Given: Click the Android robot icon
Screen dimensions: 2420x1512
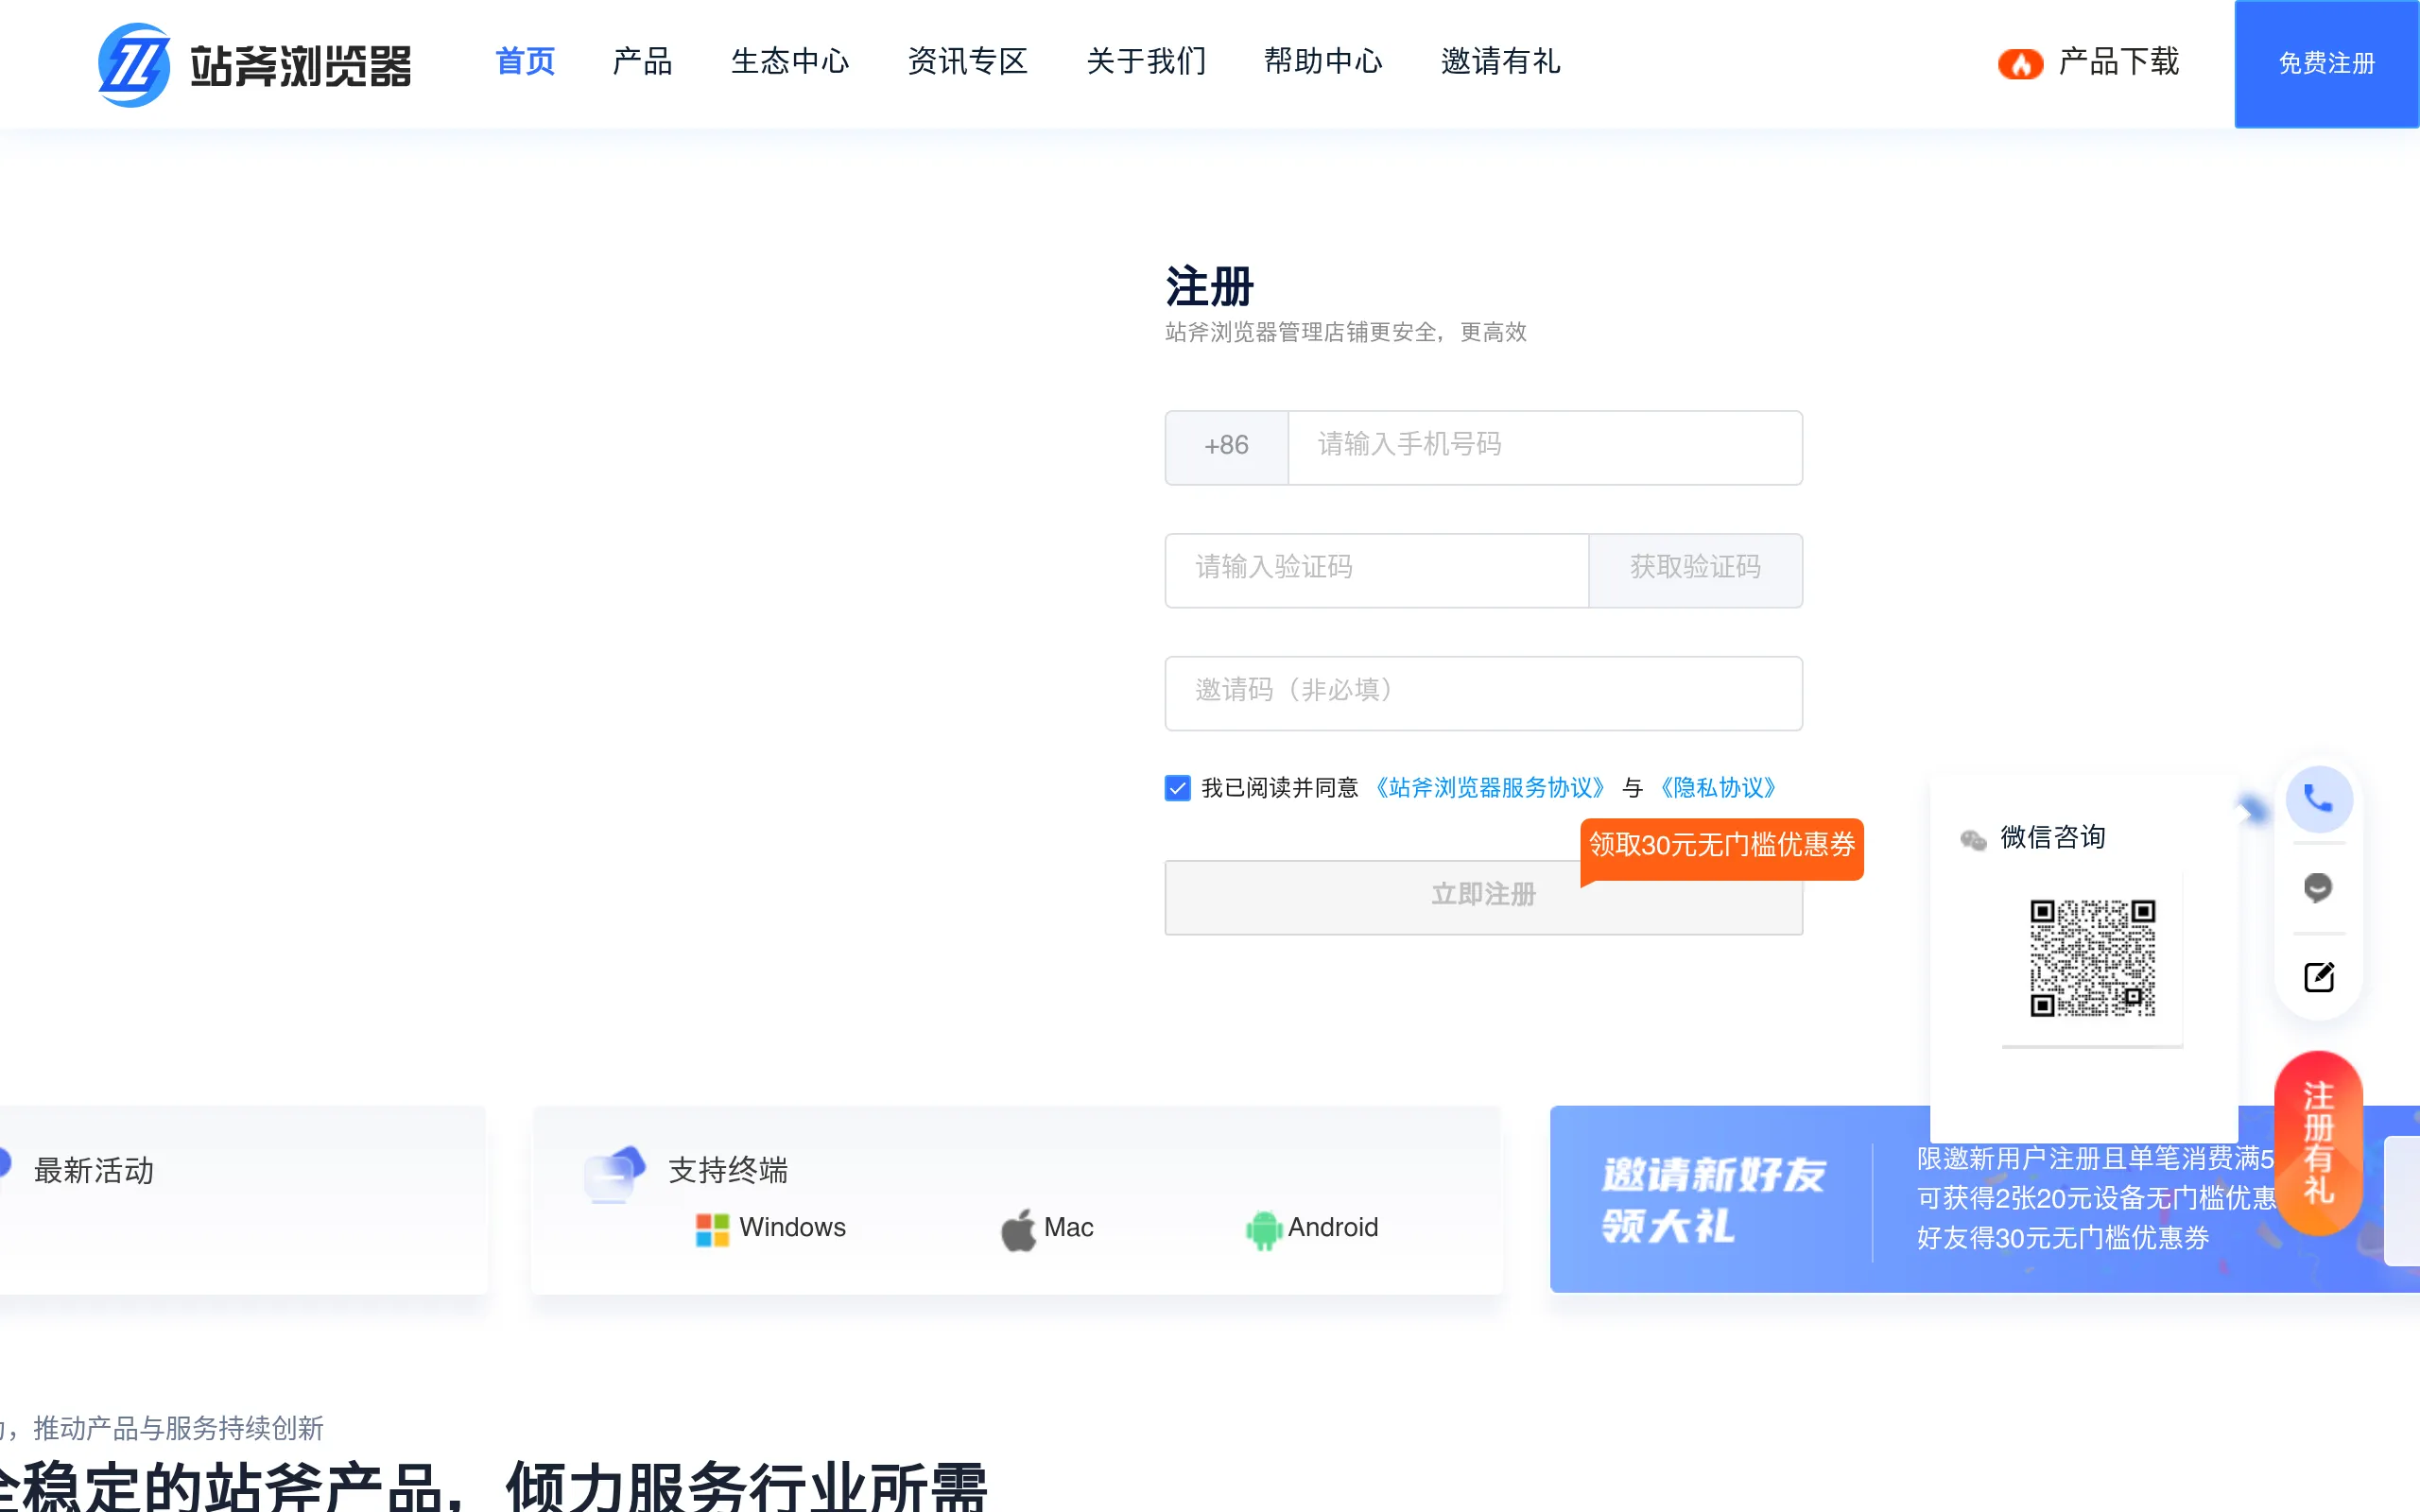Looking at the screenshot, I should (x=1264, y=1230).
